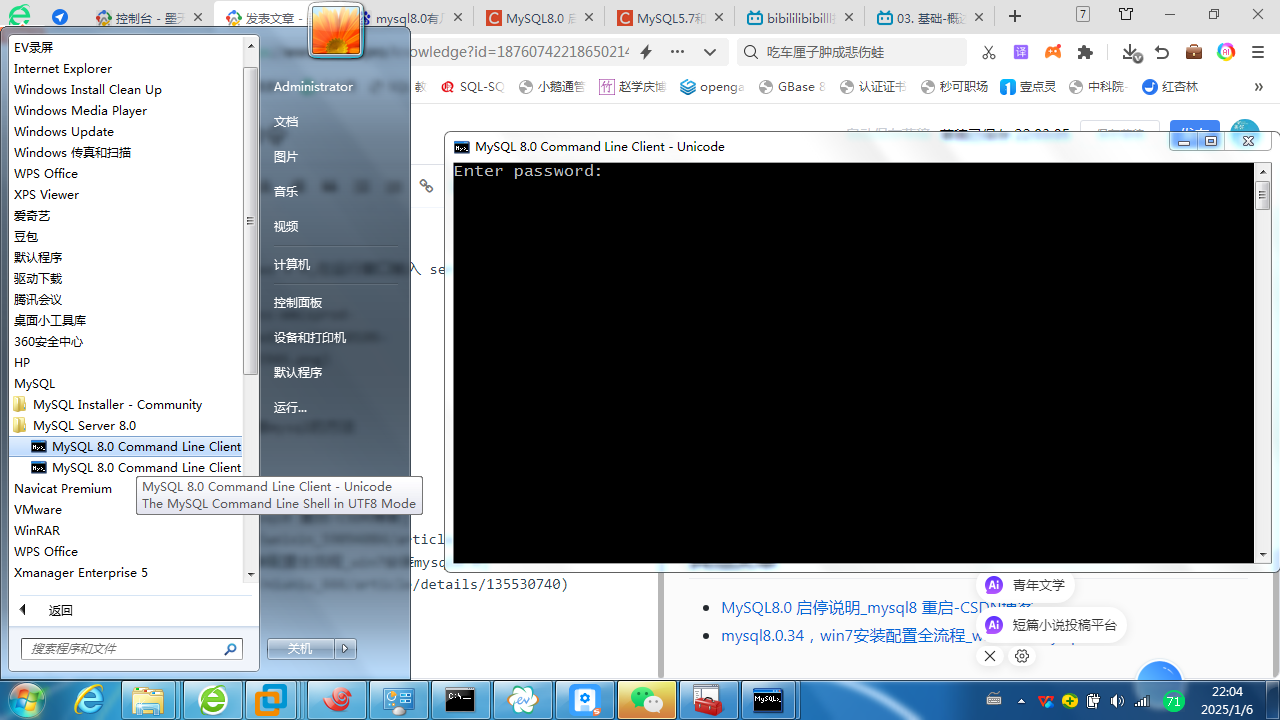Switch to the 发表文章 browser tab
Screen dimensions: 1280x720
coord(266,17)
